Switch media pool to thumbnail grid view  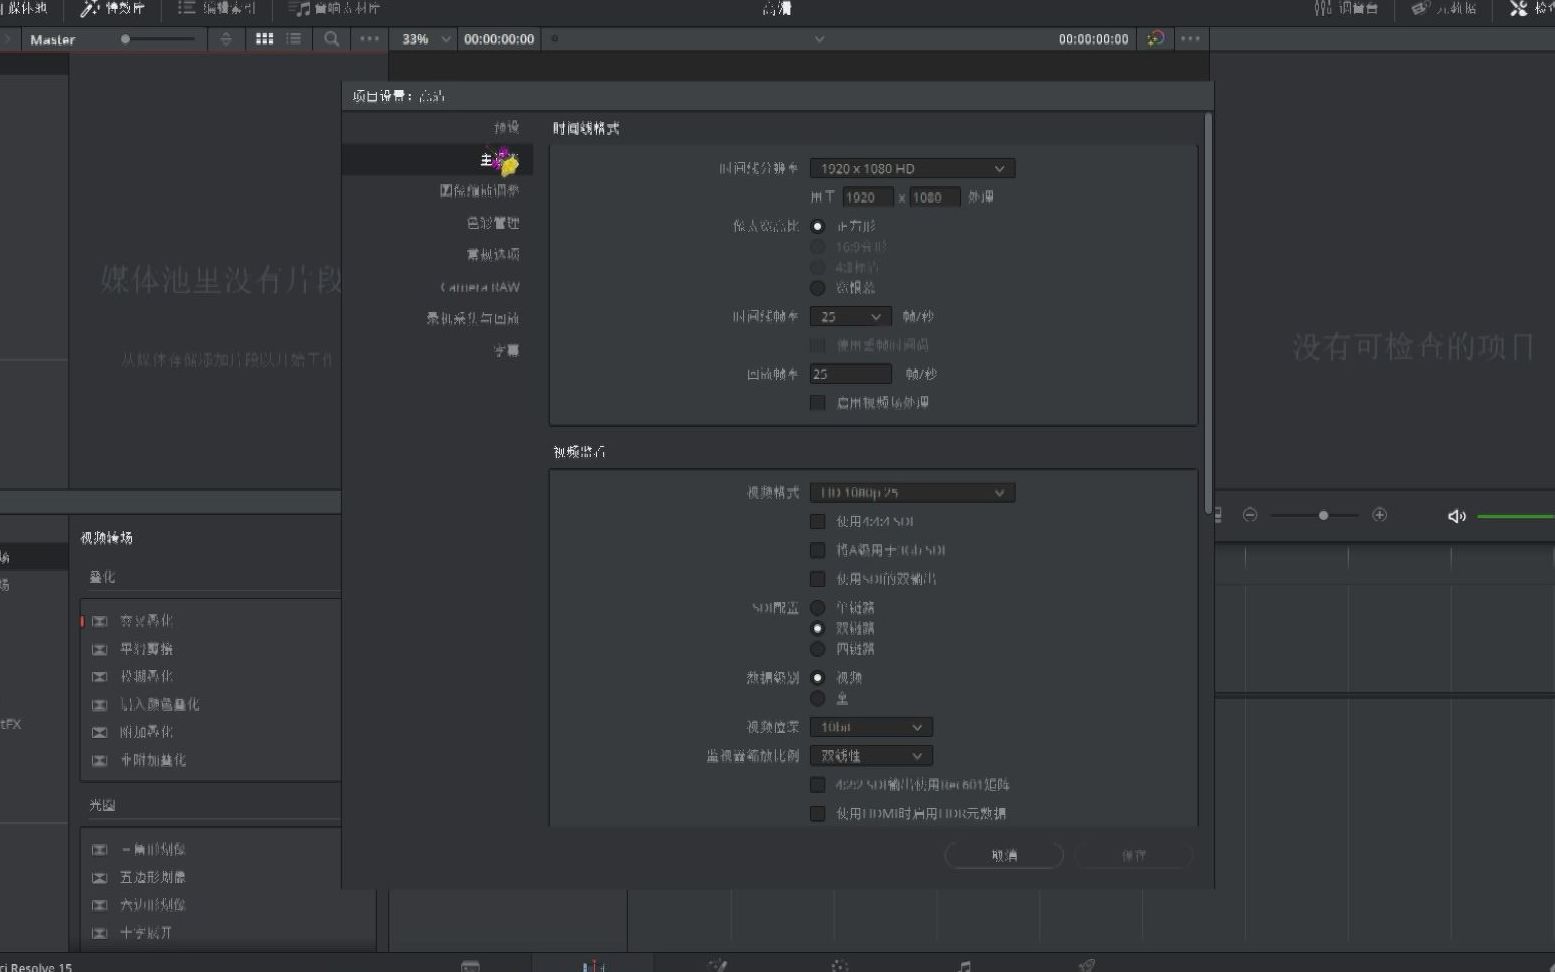(264, 39)
